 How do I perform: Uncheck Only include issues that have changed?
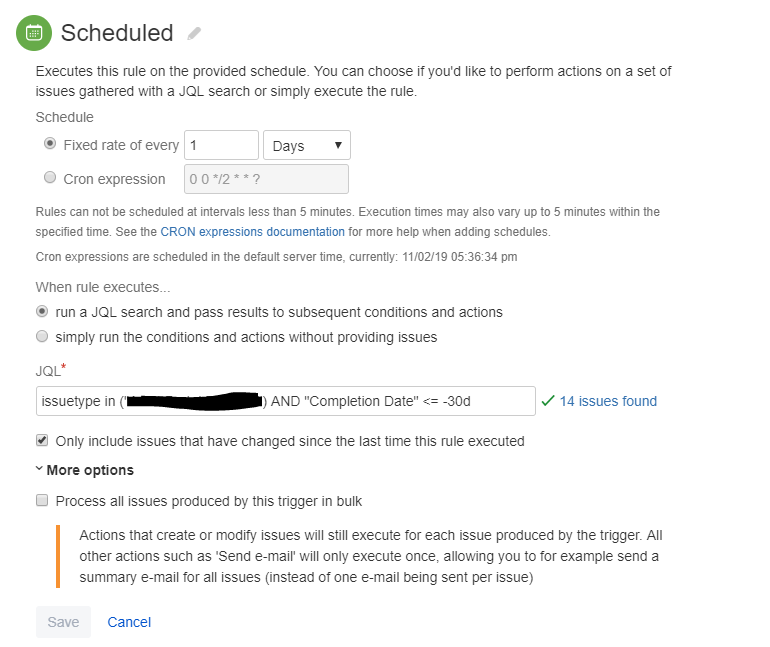pyautogui.click(x=42, y=440)
